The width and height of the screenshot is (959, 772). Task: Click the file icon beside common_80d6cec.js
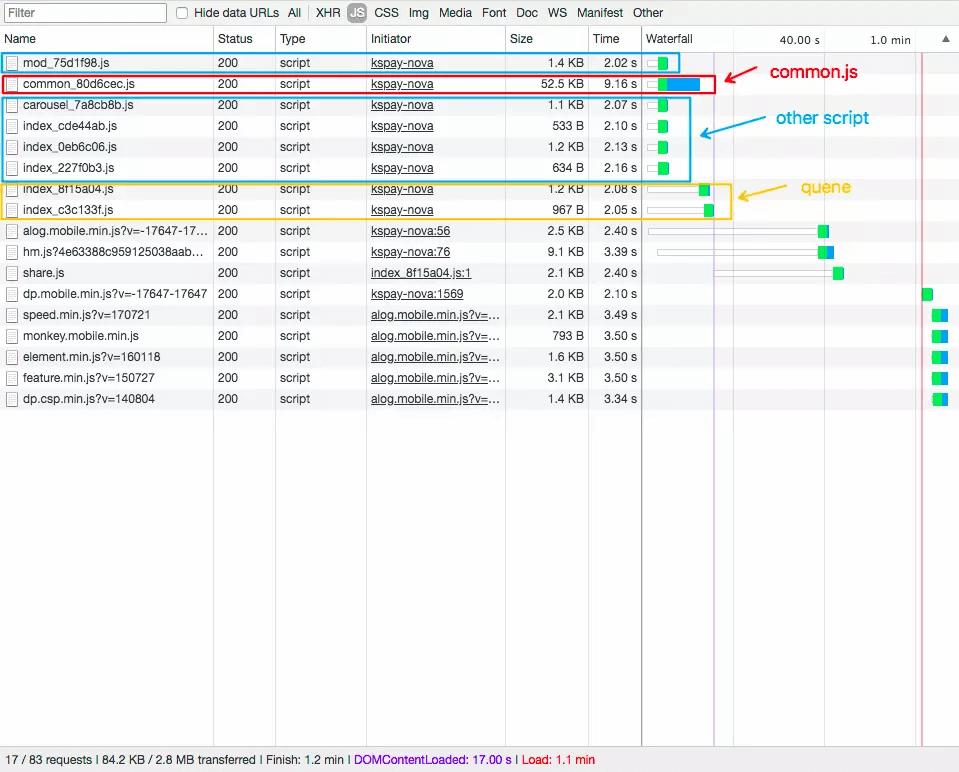tap(12, 84)
